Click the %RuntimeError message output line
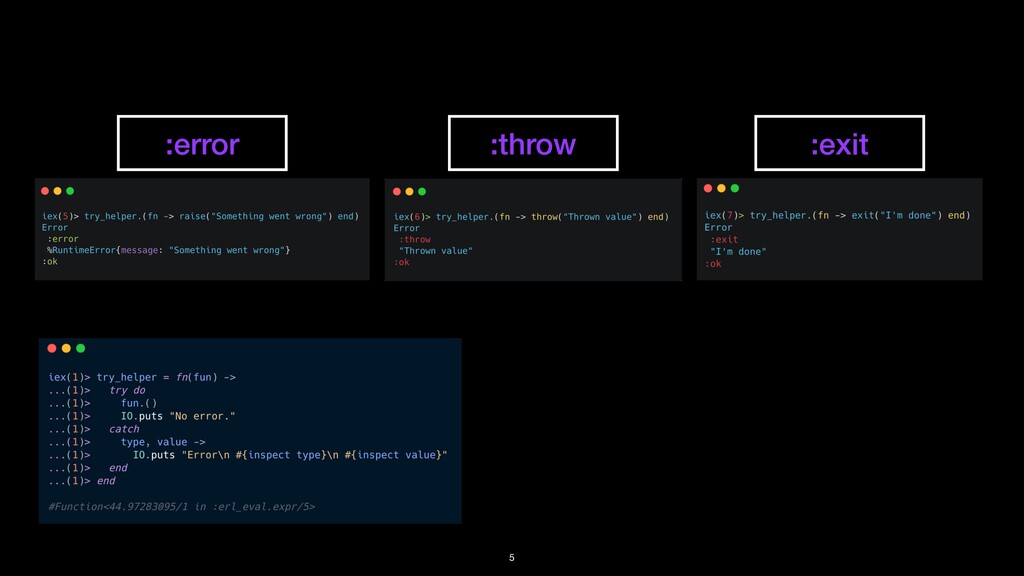This screenshot has width=1024, height=576. [168, 250]
